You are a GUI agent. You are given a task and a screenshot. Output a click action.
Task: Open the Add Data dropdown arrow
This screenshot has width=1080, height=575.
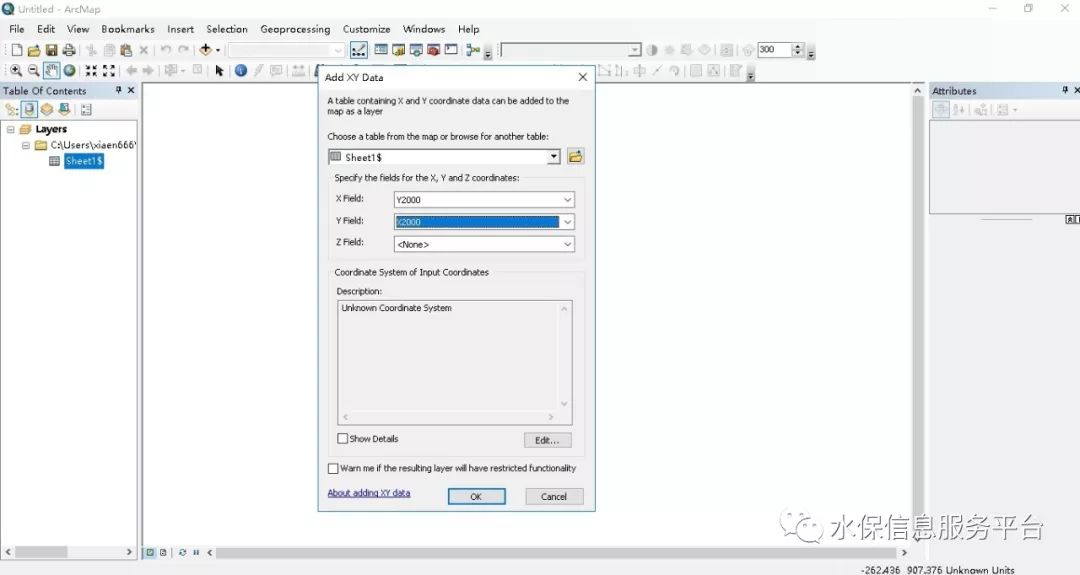click(x=218, y=50)
